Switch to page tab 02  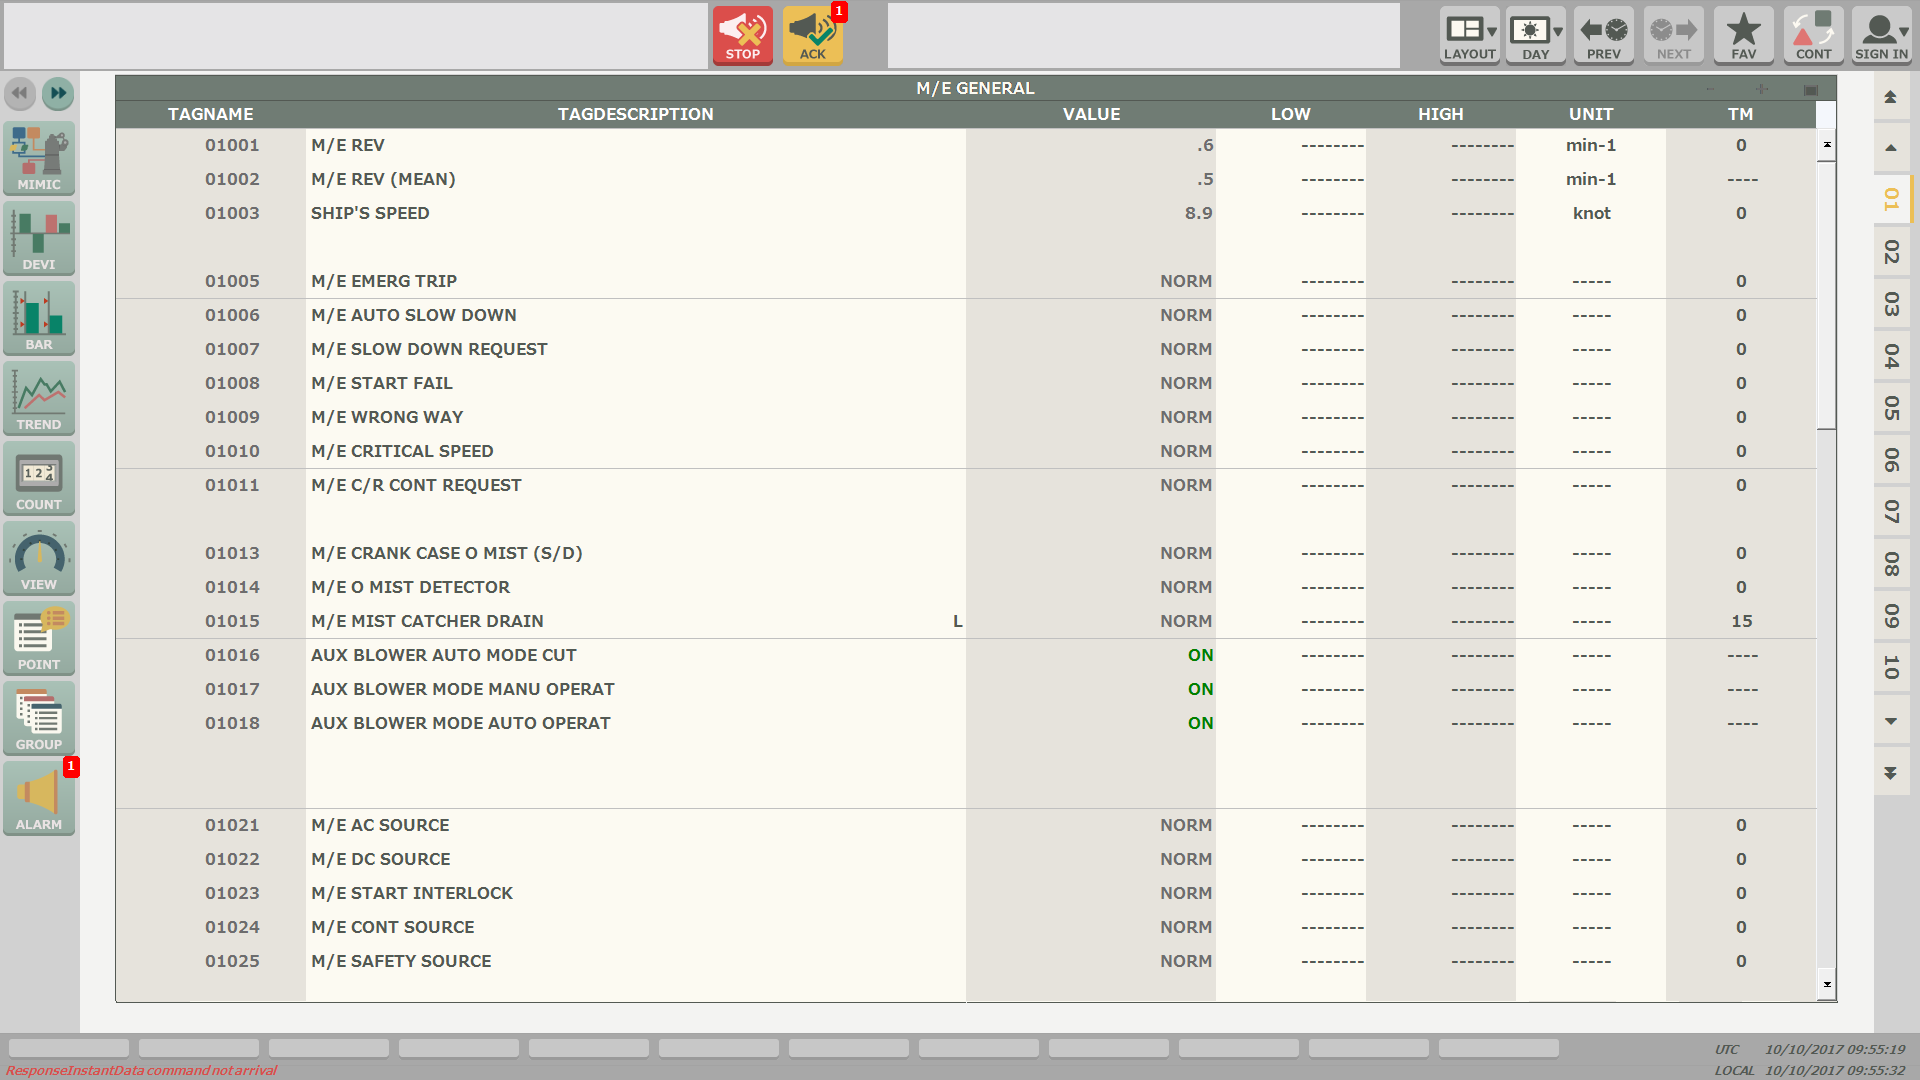1891,252
